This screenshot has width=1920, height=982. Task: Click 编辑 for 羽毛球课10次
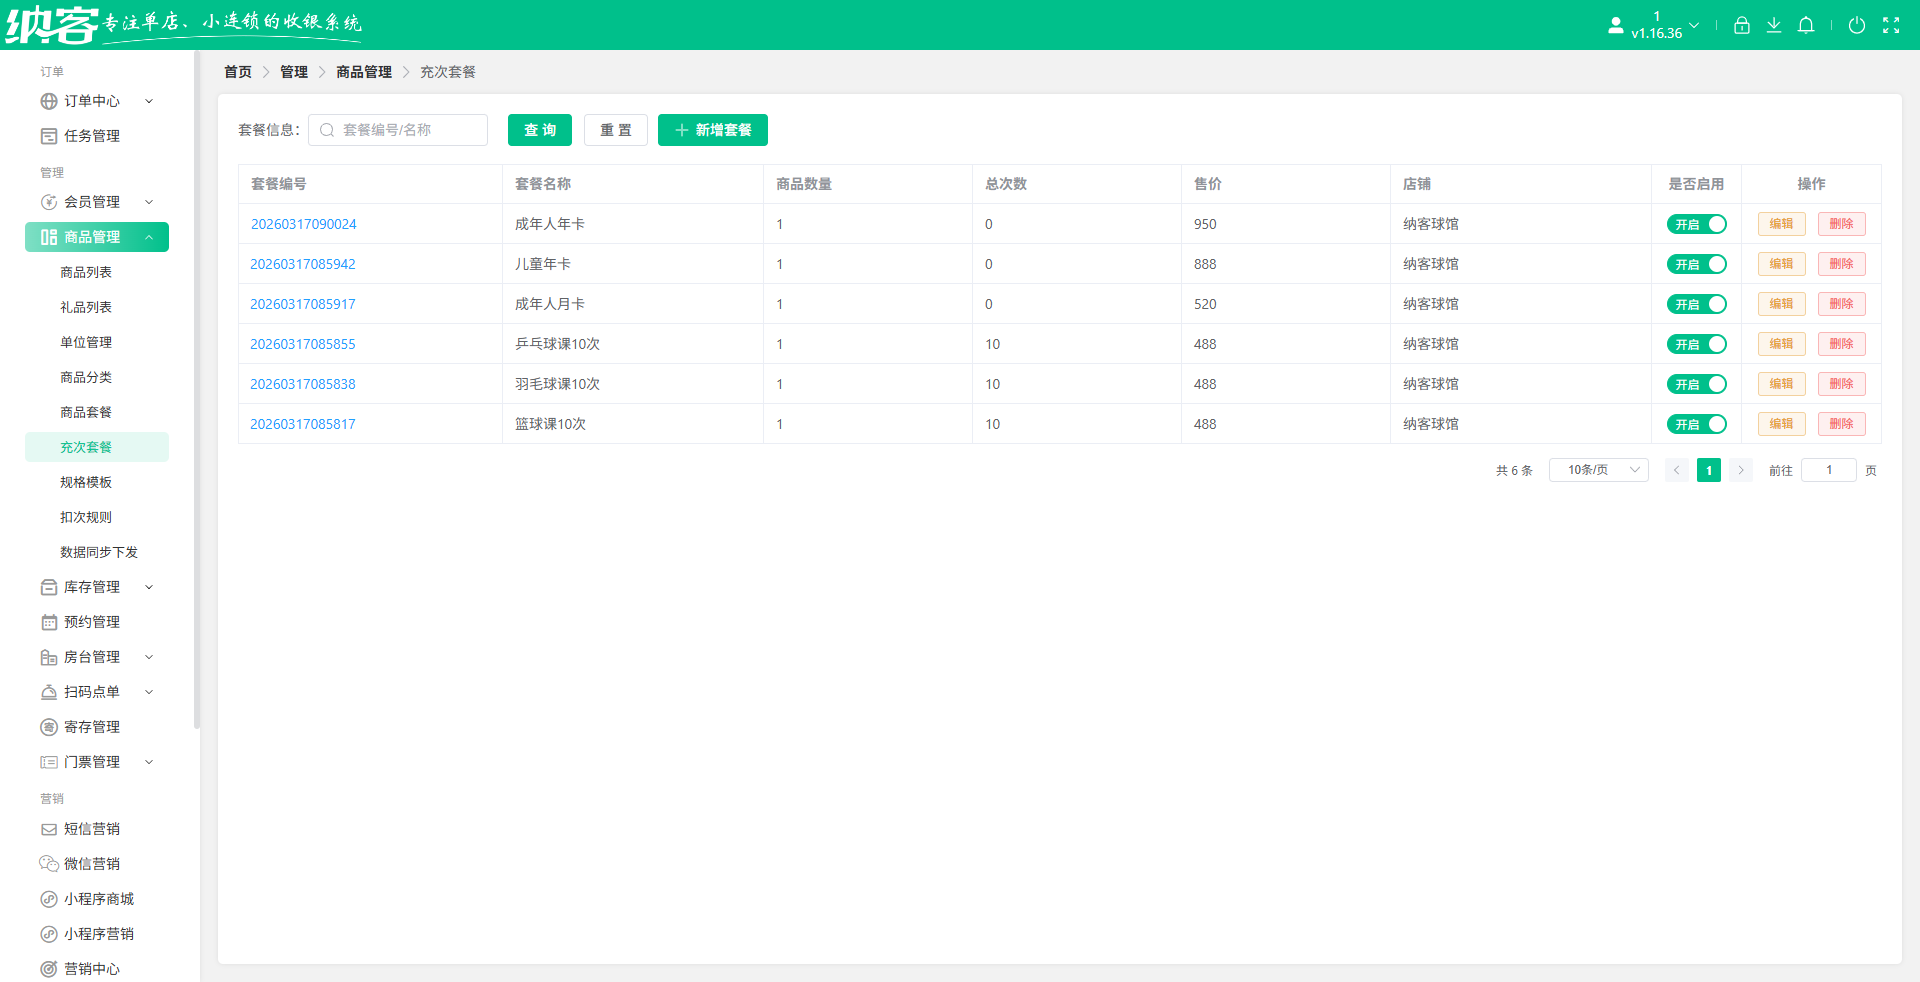(1781, 384)
